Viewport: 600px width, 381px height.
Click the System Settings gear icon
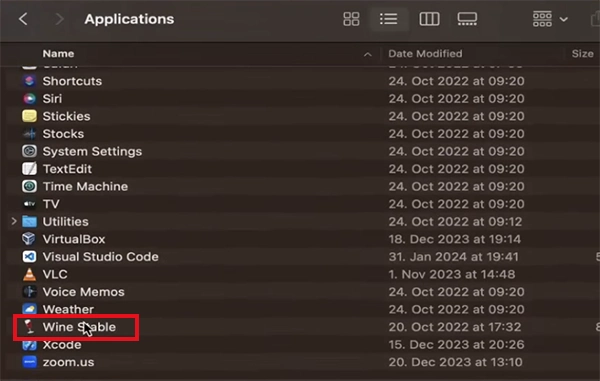click(29, 151)
